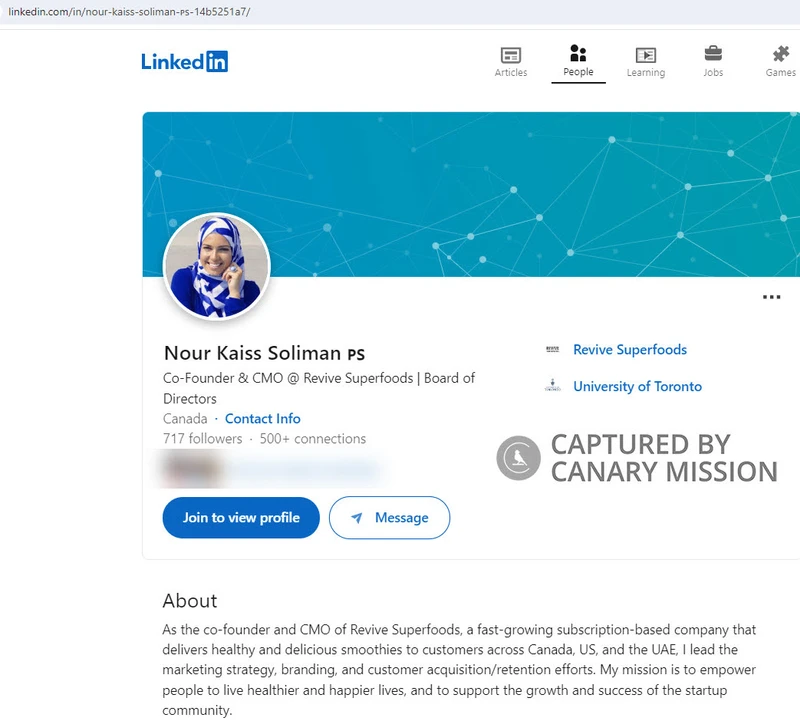Viewport: 800px width, 721px height.
Task: Open the Revive Superfoods company link
Action: 630,350
